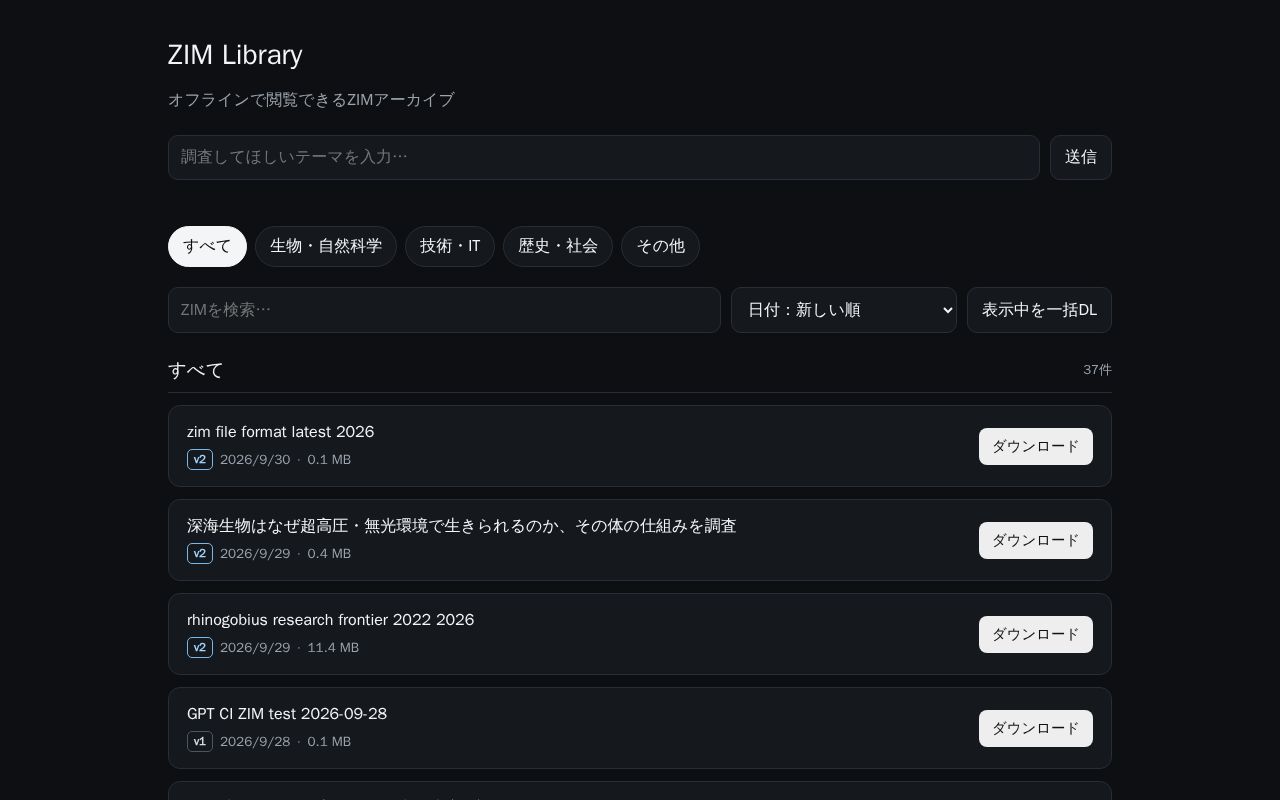The width and height of the screenshot is (1280, 800).
Task: Click the GPT CI ZIM test 2026-09-28 title
Action: pos(287,714)
